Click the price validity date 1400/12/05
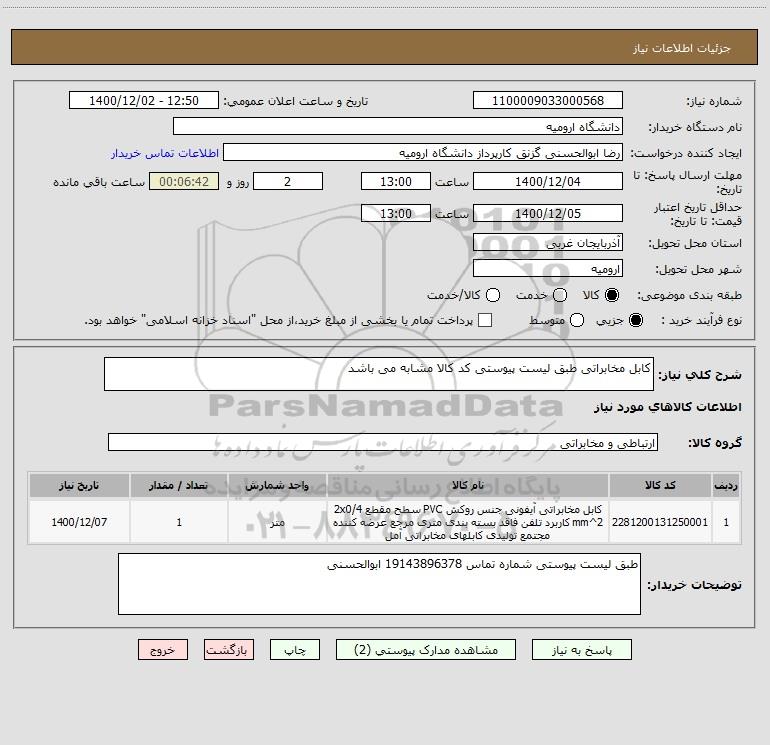Screen dimensions: 770x745 (x=548, y=213)
